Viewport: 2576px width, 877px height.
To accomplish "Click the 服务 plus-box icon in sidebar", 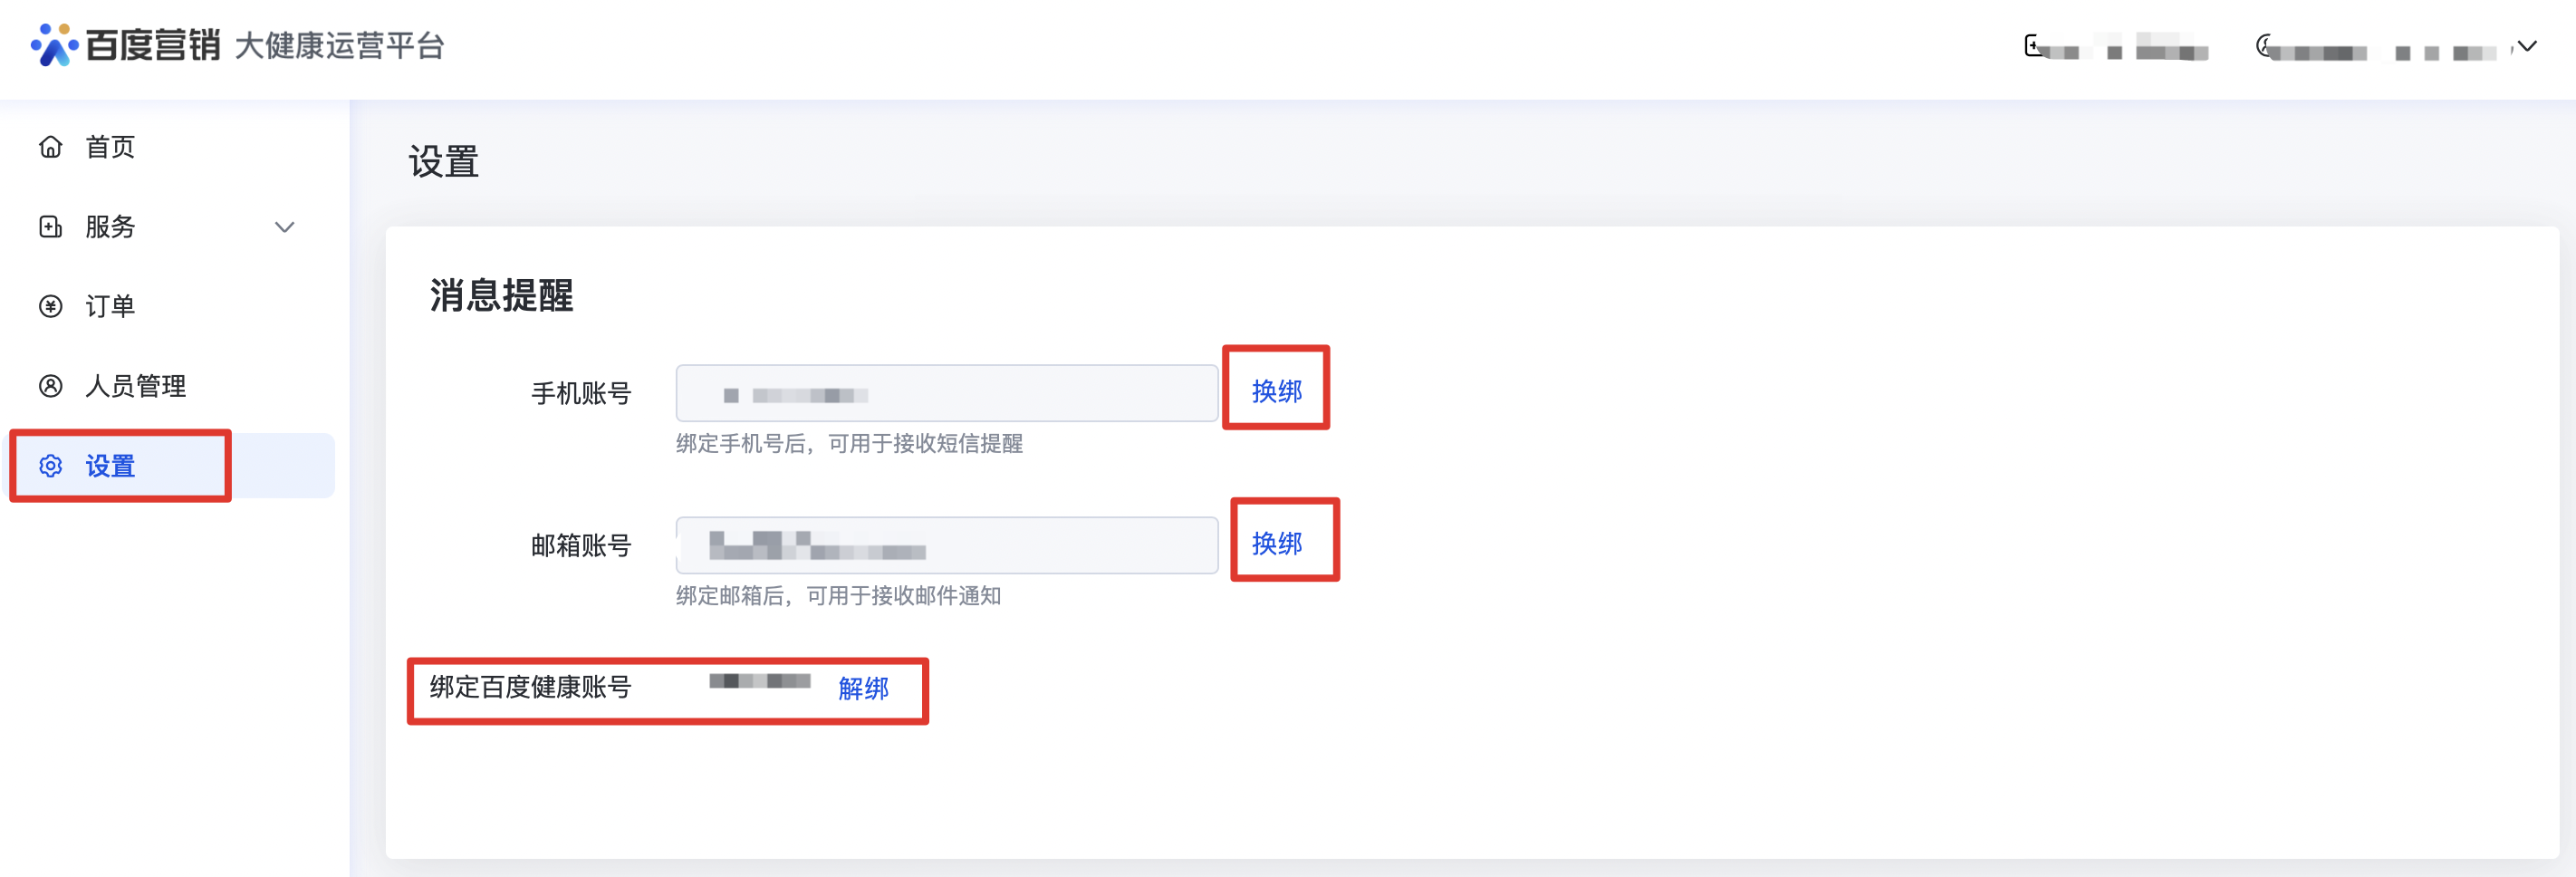I will [x=51, y=227].
